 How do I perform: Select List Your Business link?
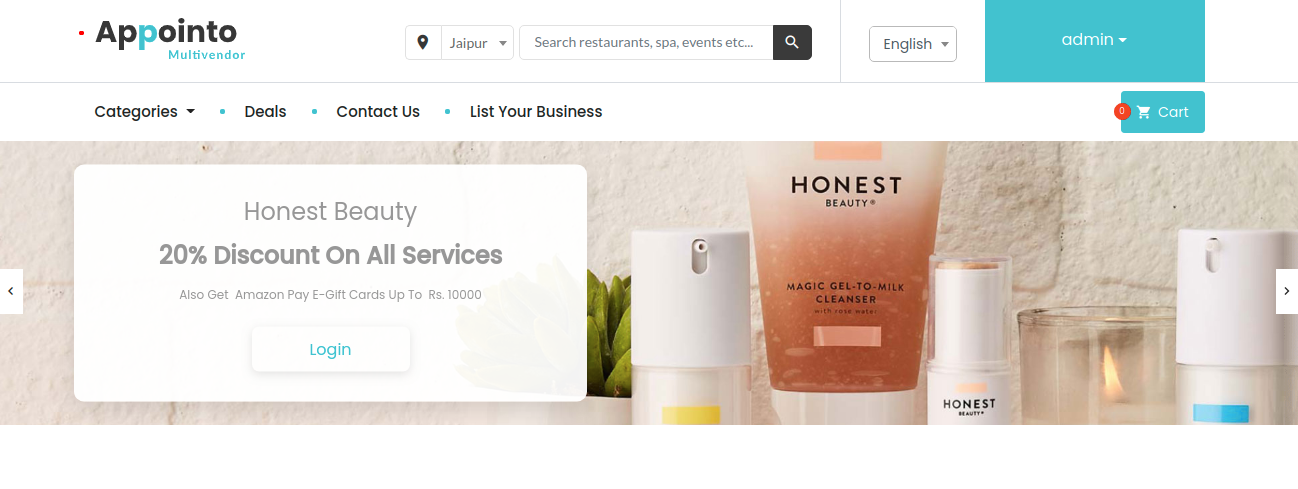pyautogui.click(x=536, y=112)
